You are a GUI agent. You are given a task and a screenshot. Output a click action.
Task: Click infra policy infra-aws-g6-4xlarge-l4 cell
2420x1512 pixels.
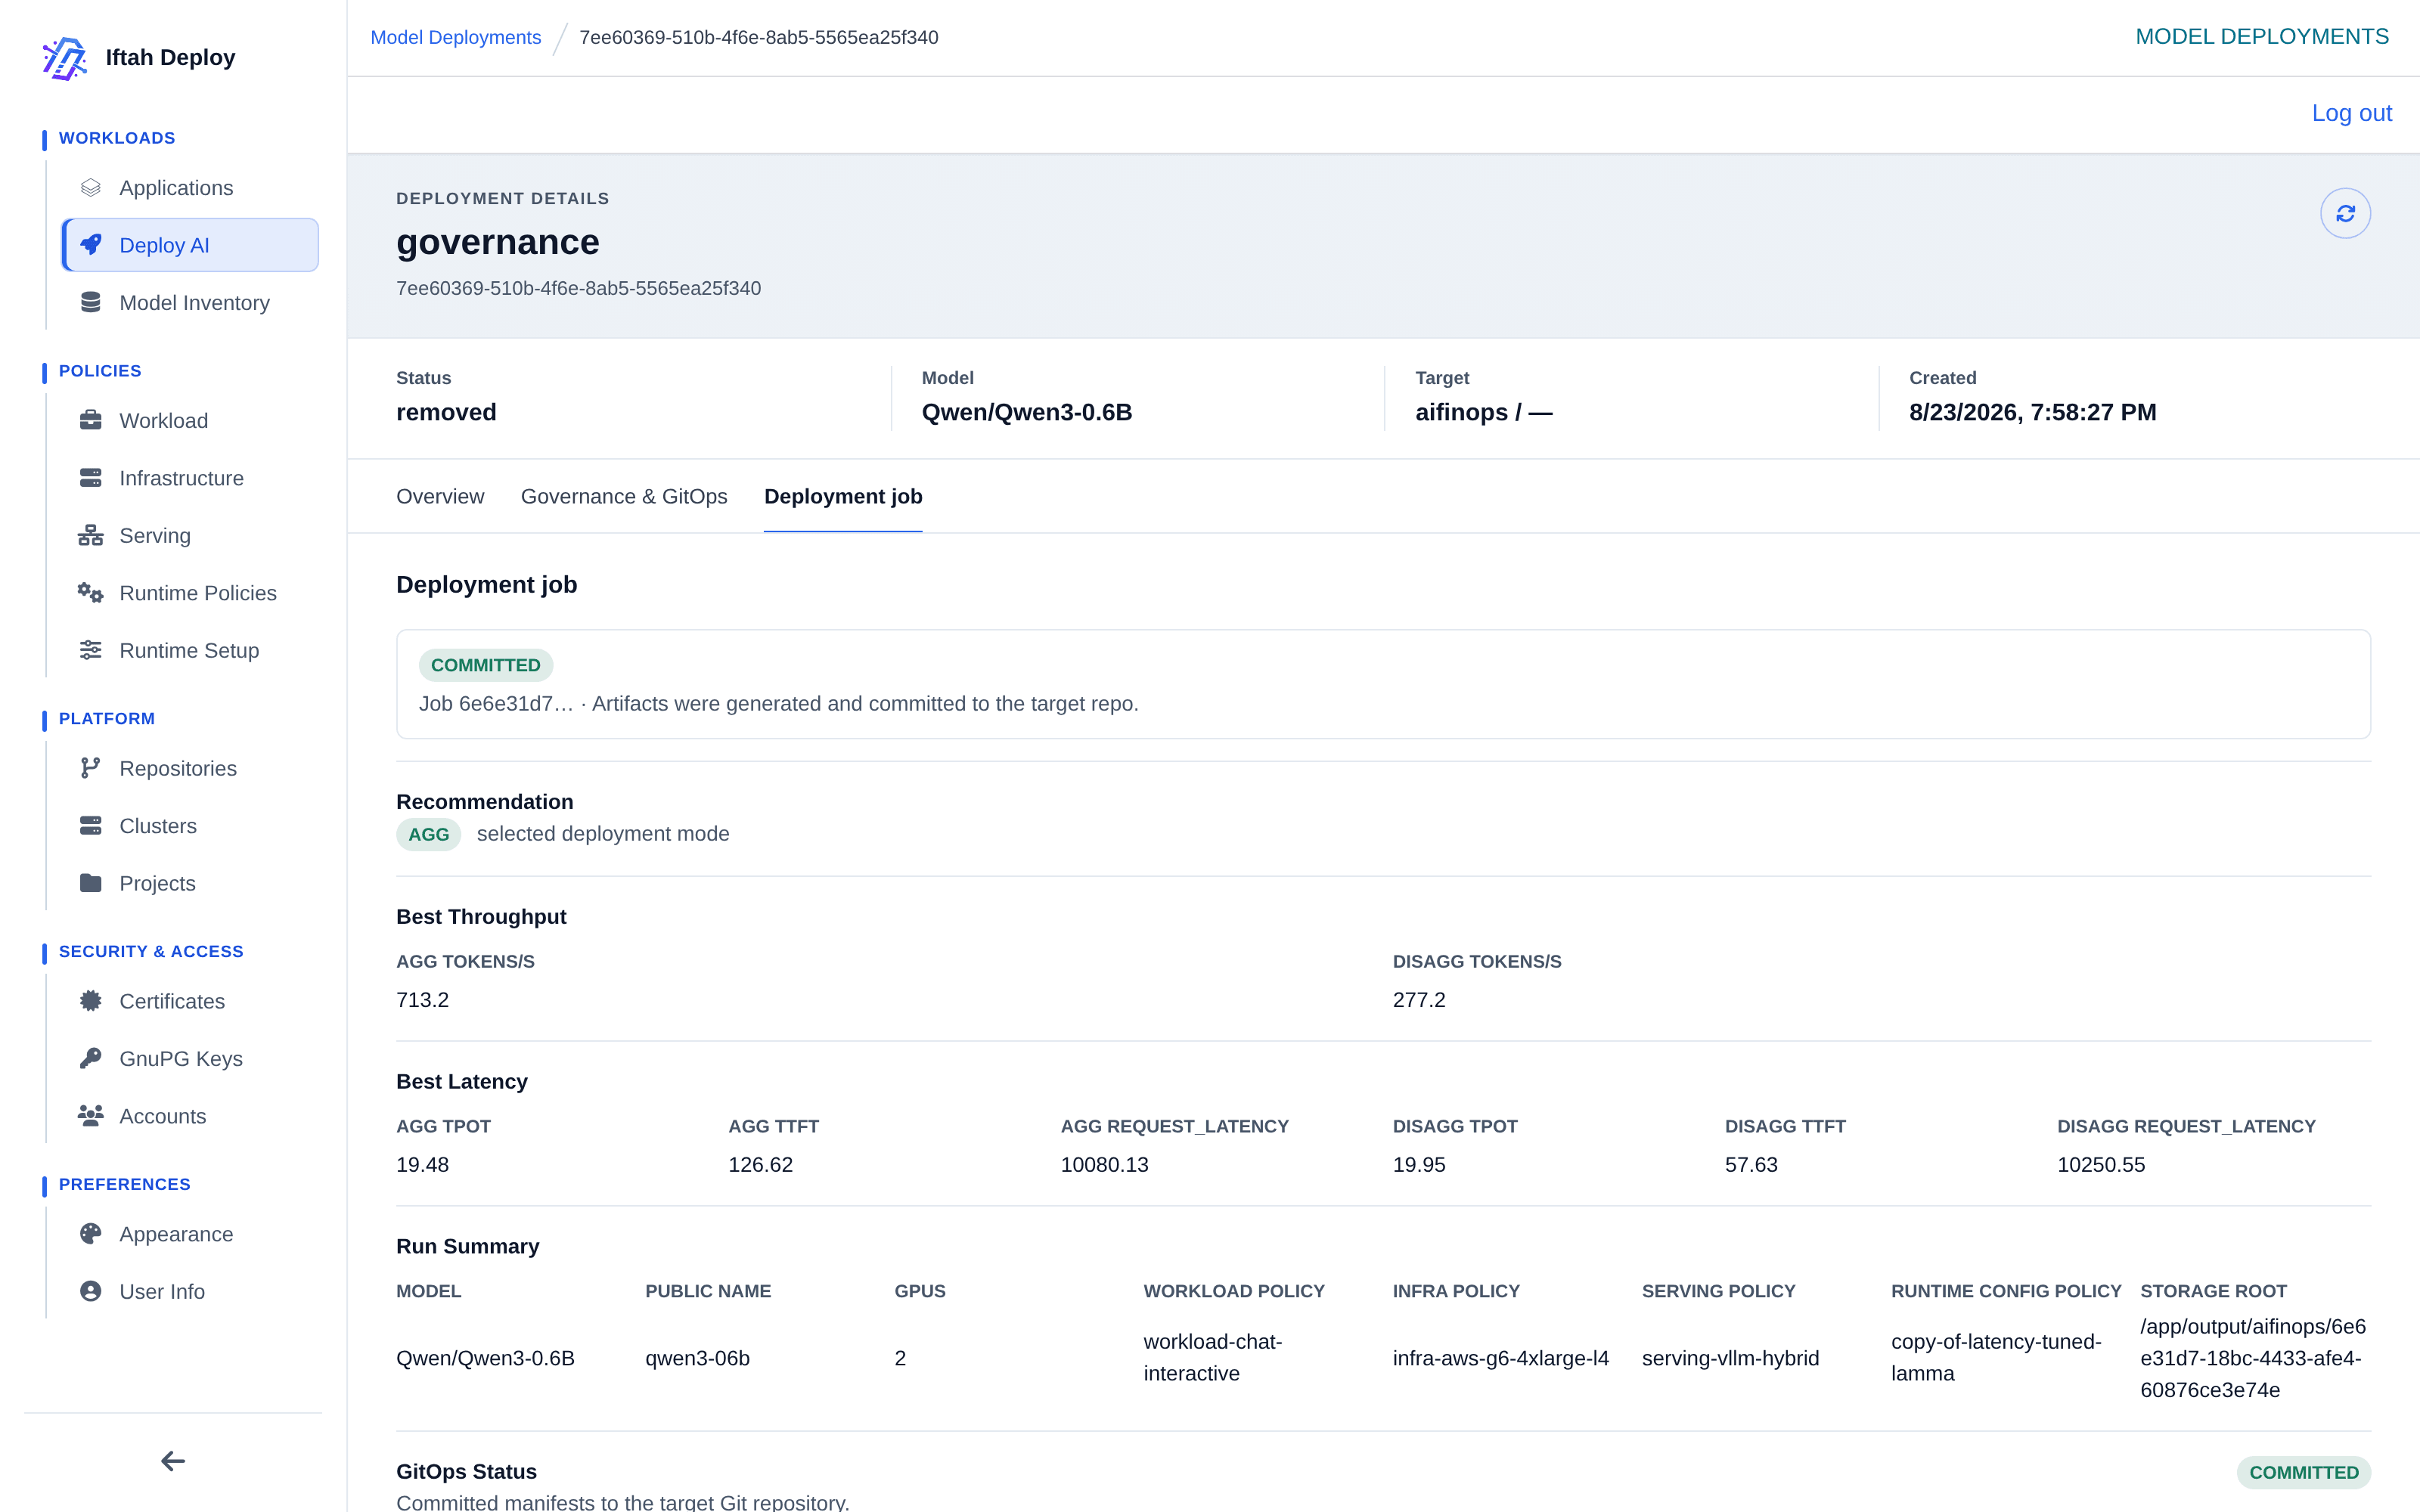(x=1500, y=1358)
